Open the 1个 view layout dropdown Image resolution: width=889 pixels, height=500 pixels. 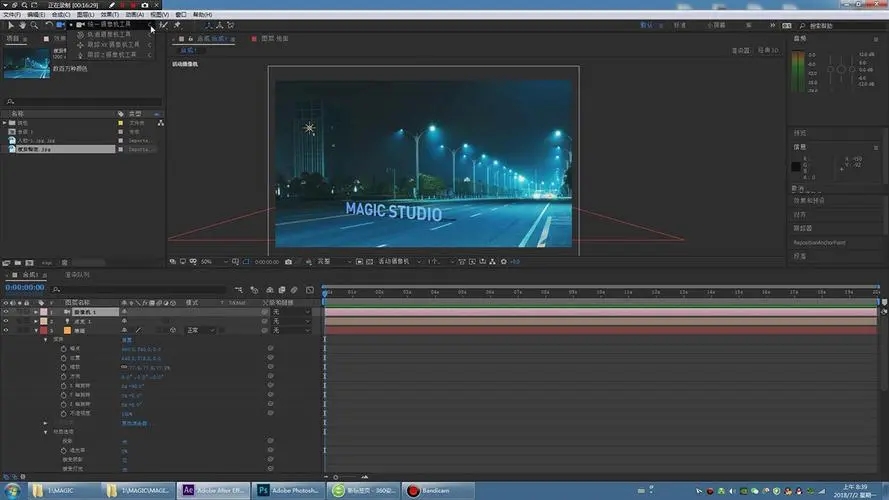[441, 261]
